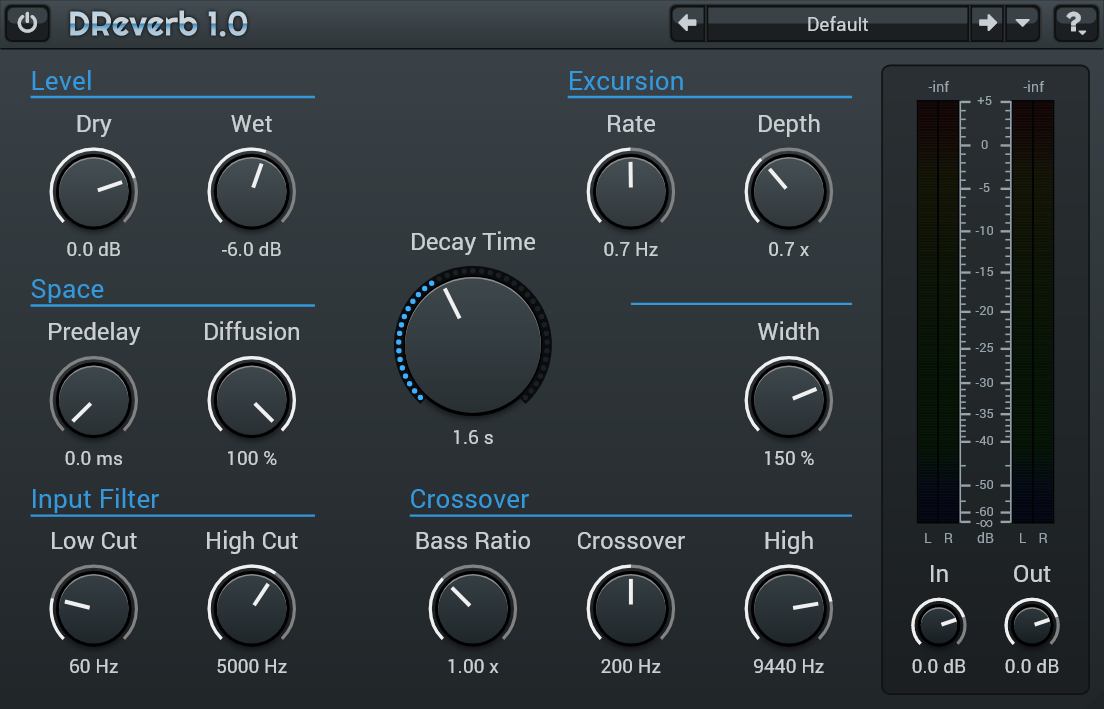Click the Default preset name field
1104x709 pixels.
coord(837,24)
